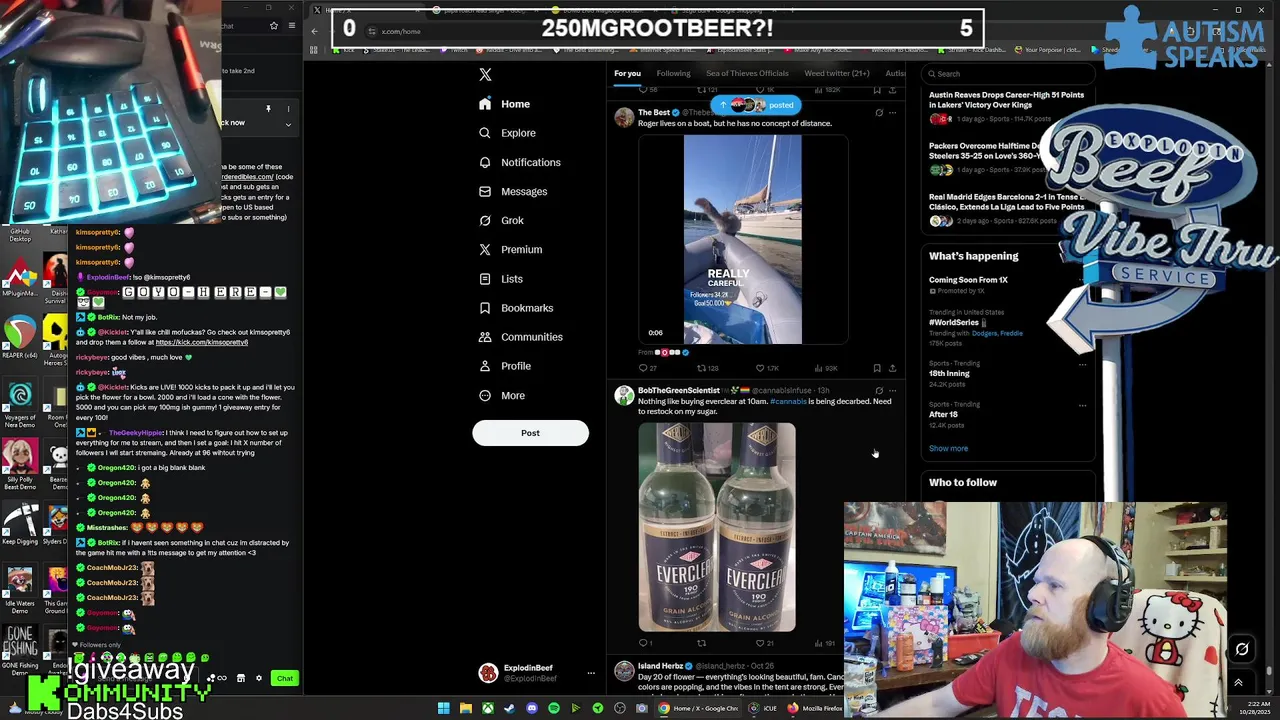The height and width of the screenshot is (720, 1280).
Task: Click the kick.com/kimsopretty6 chat link
Action: click(201, 342)
